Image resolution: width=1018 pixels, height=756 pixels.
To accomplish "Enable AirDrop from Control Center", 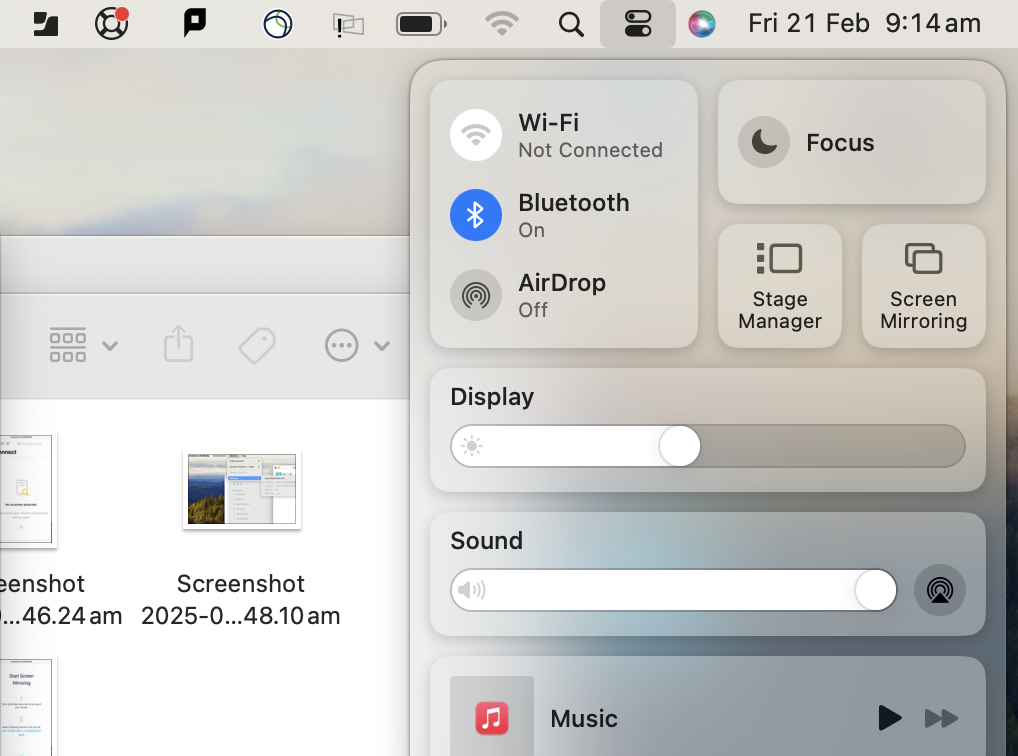I will pos(476,295).
